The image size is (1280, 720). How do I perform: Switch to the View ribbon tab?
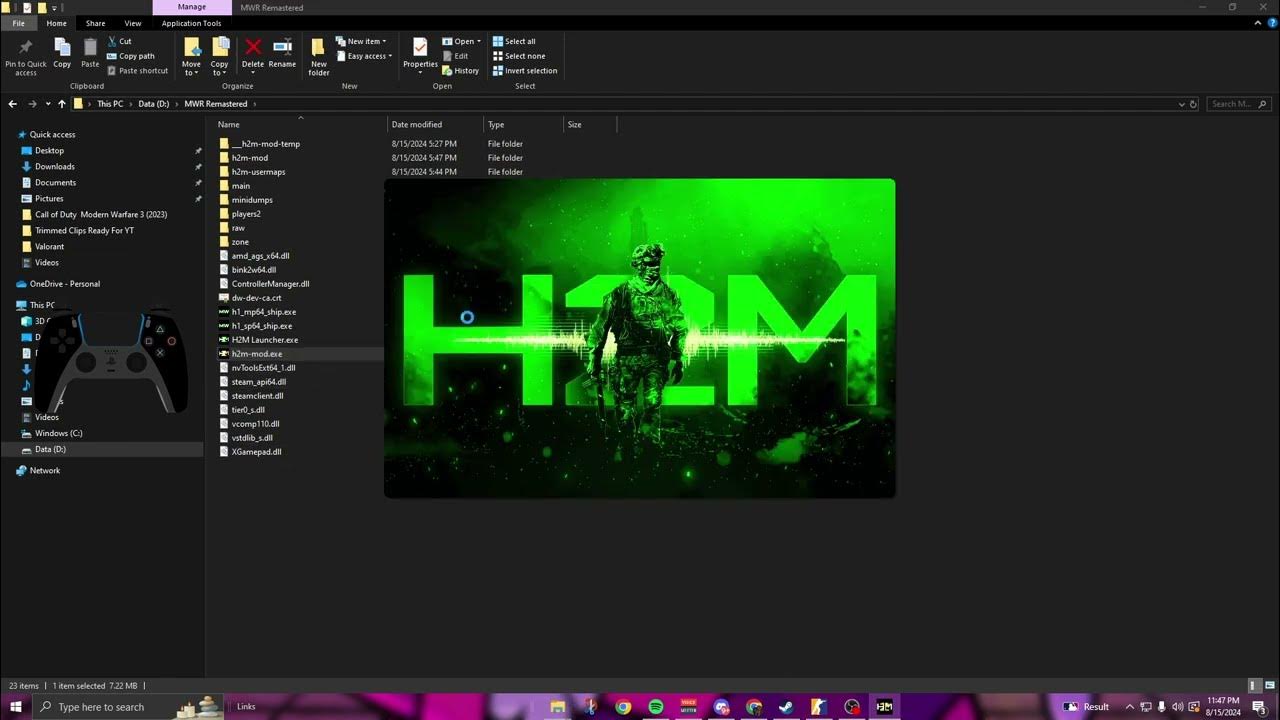coord(133,23)
